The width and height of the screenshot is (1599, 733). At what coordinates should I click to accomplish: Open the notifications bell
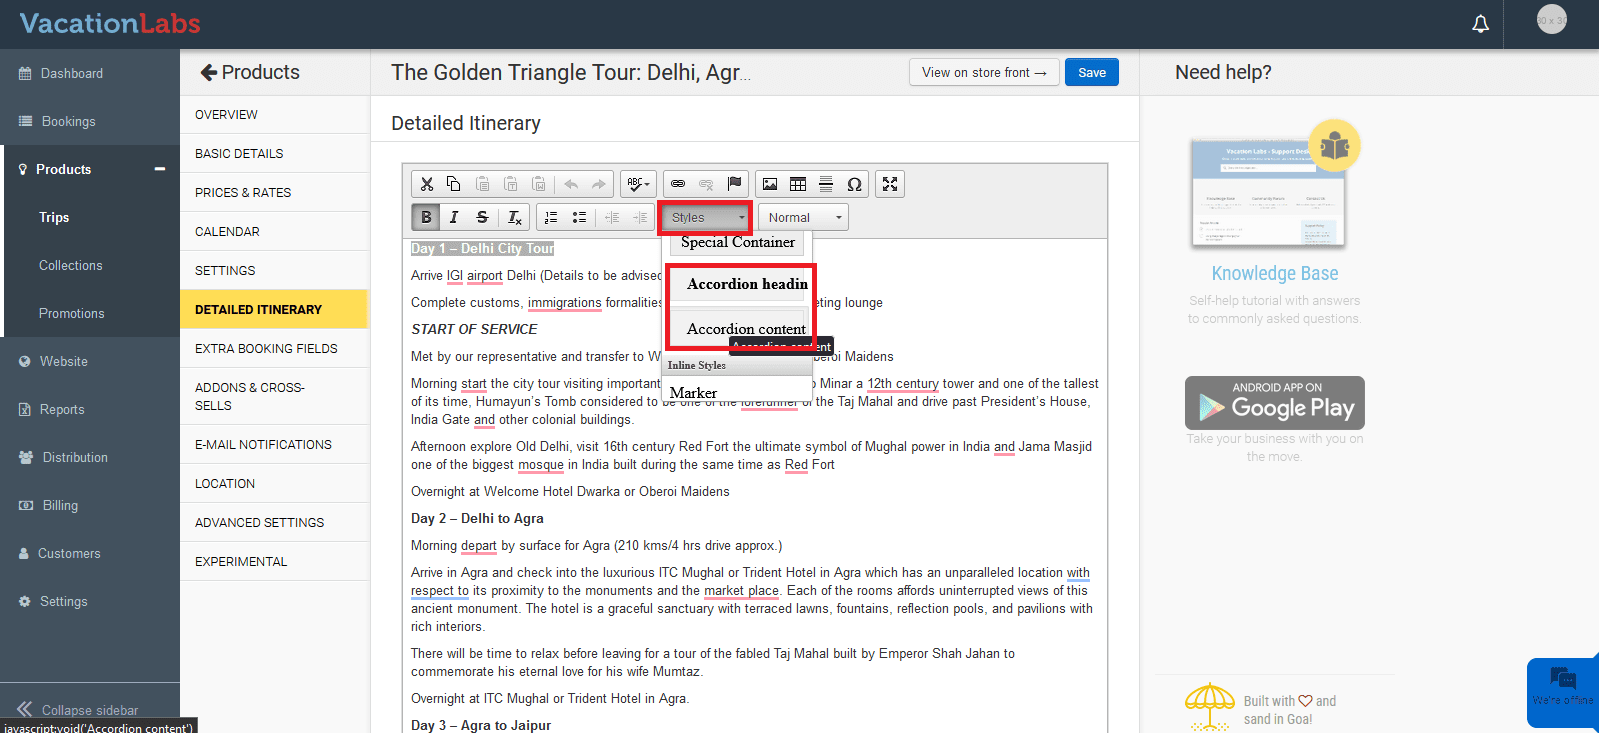1480,24
